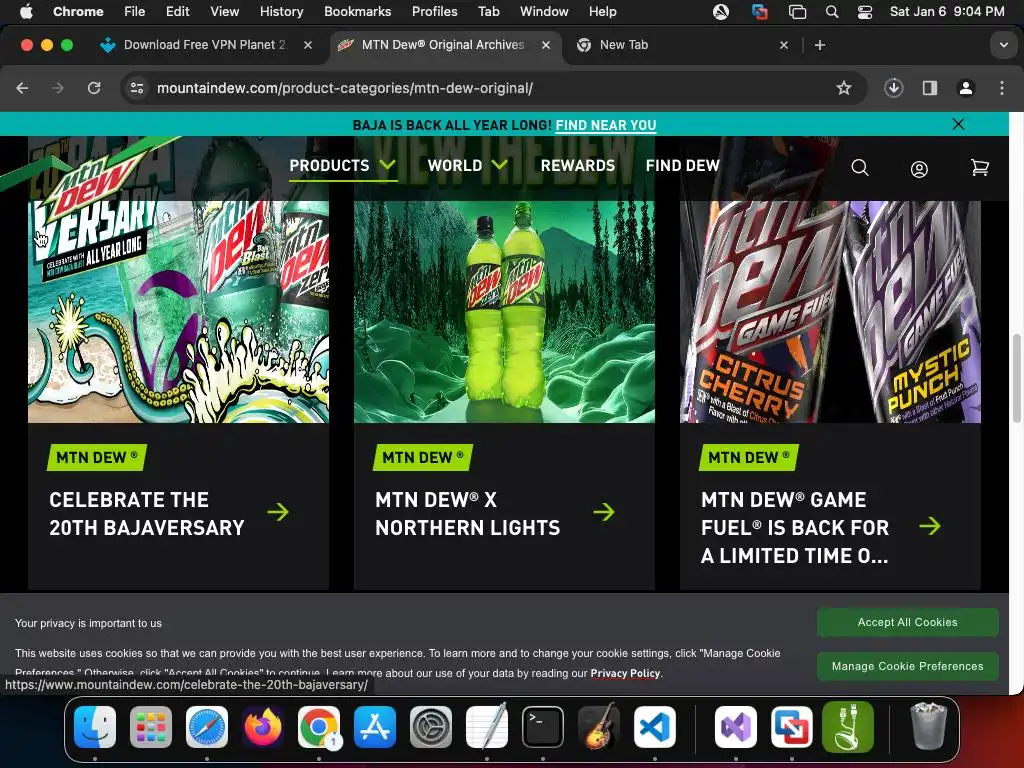Open the Apple menu
Viewport: 1024px width, 768px height.
click(26, 11)
